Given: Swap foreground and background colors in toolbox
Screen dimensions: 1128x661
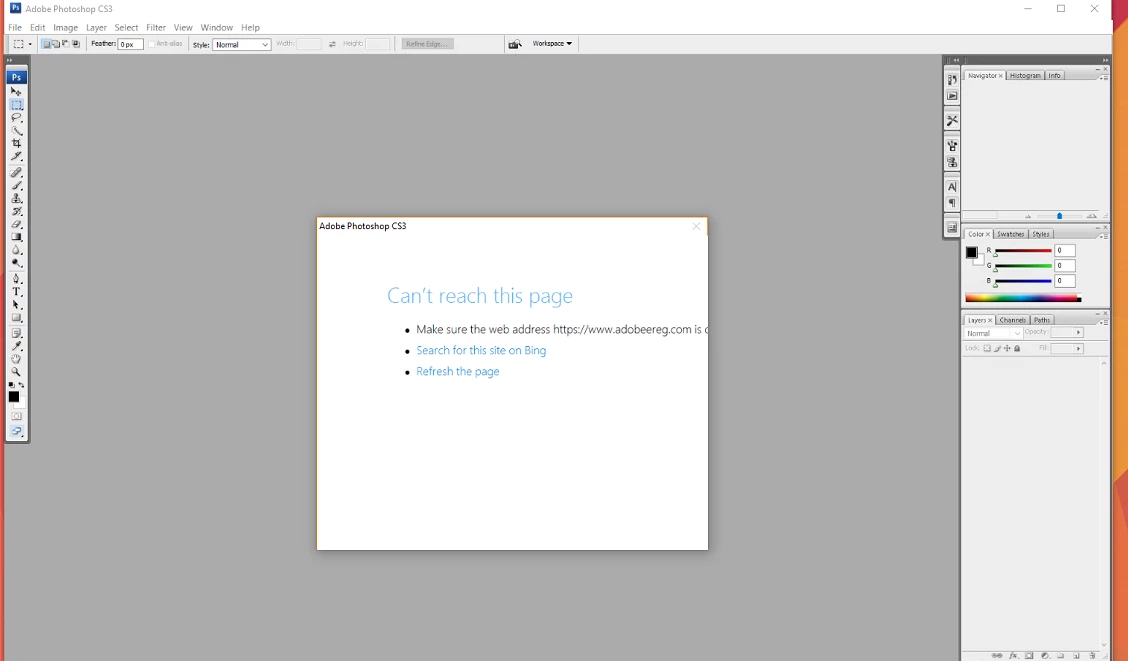Looking at the screenshot, I should (22, 386).
